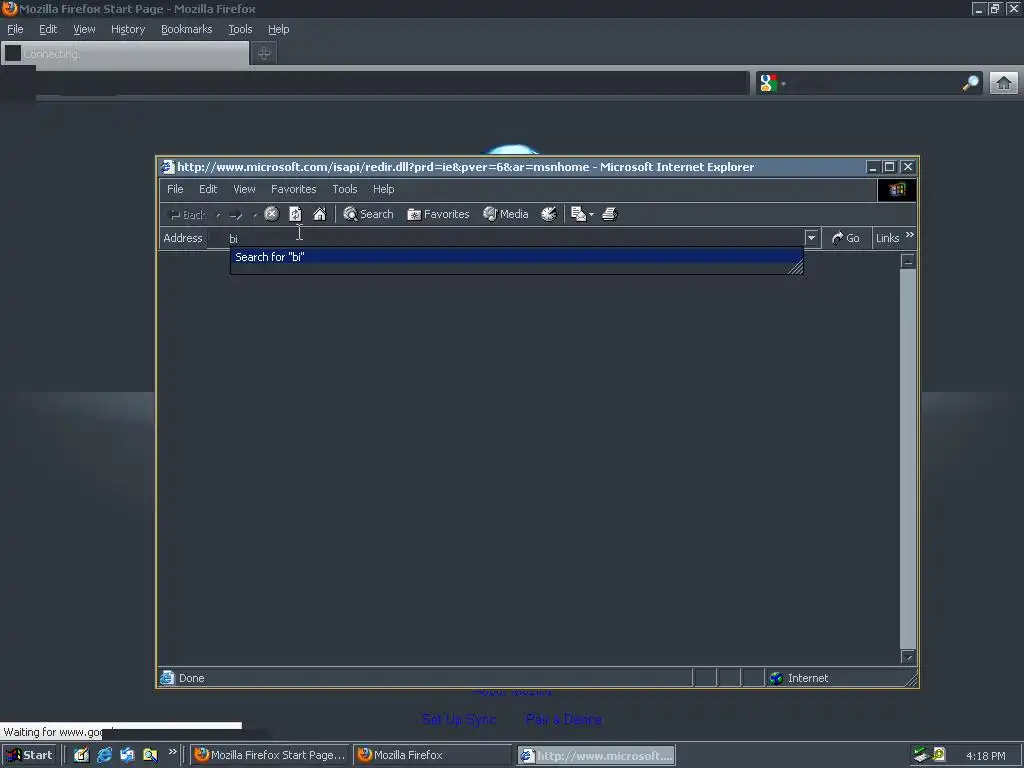Click the Set Up Sync link
The width and height of the screenshot is (1024, 768).
click(x=459, y=719)
